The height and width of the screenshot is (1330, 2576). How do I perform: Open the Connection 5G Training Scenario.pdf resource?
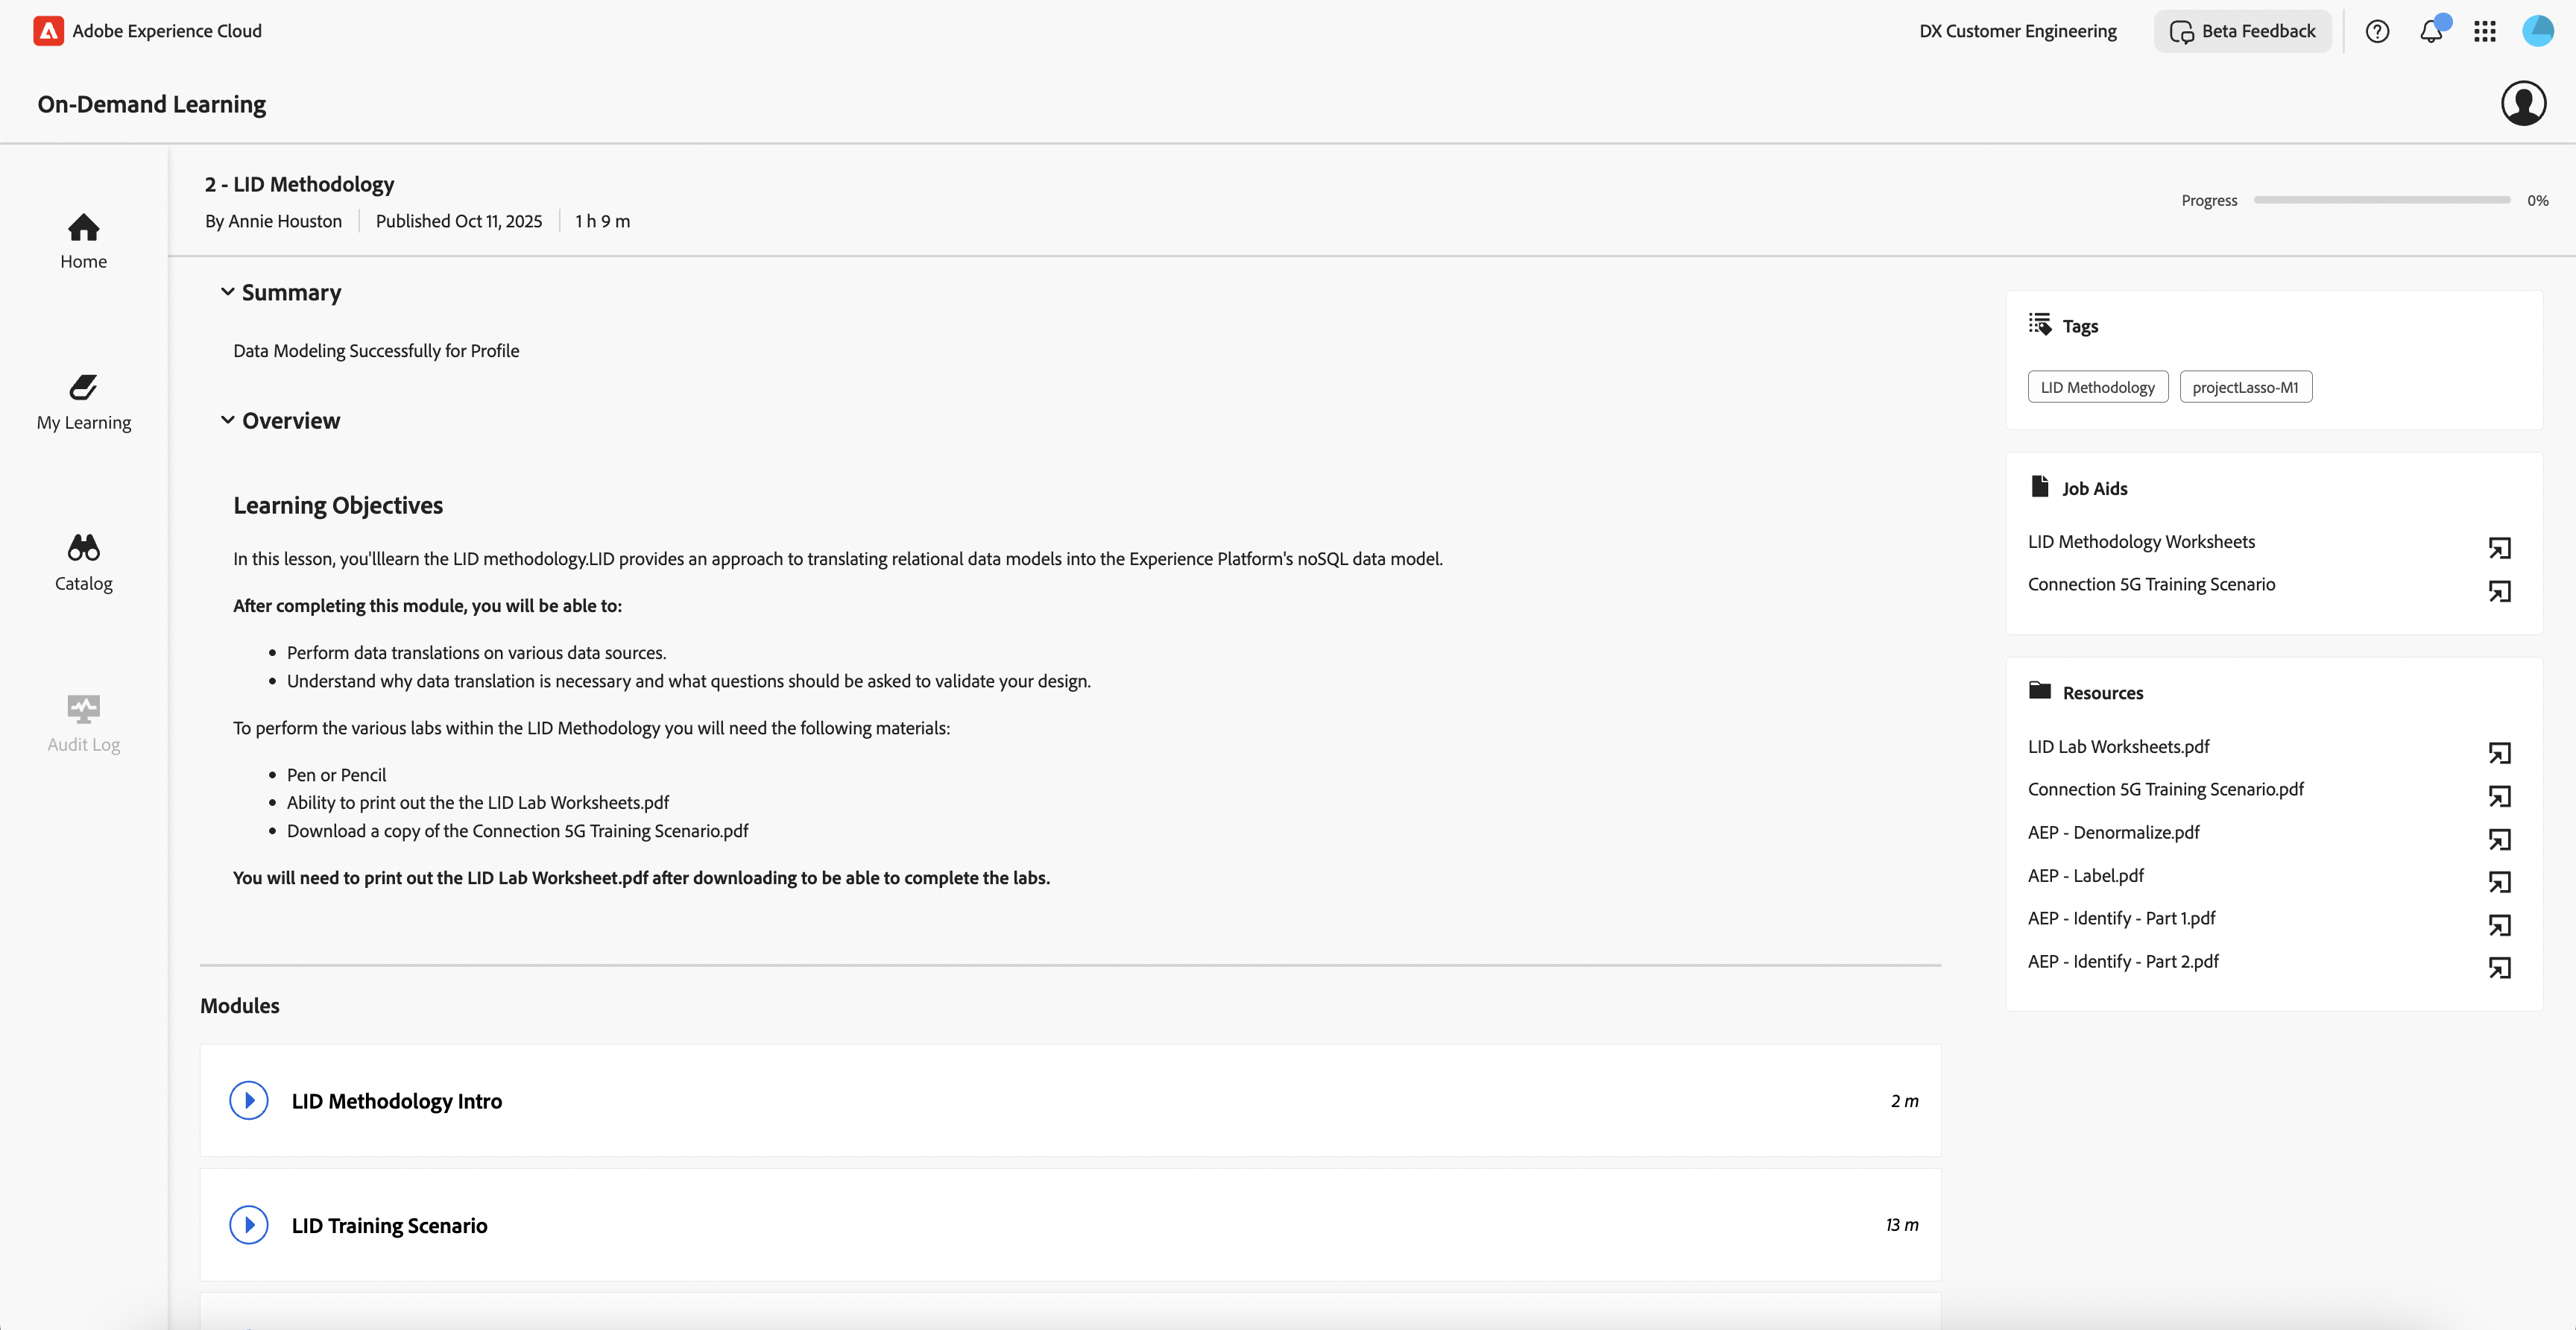(x=2165, y=789)
